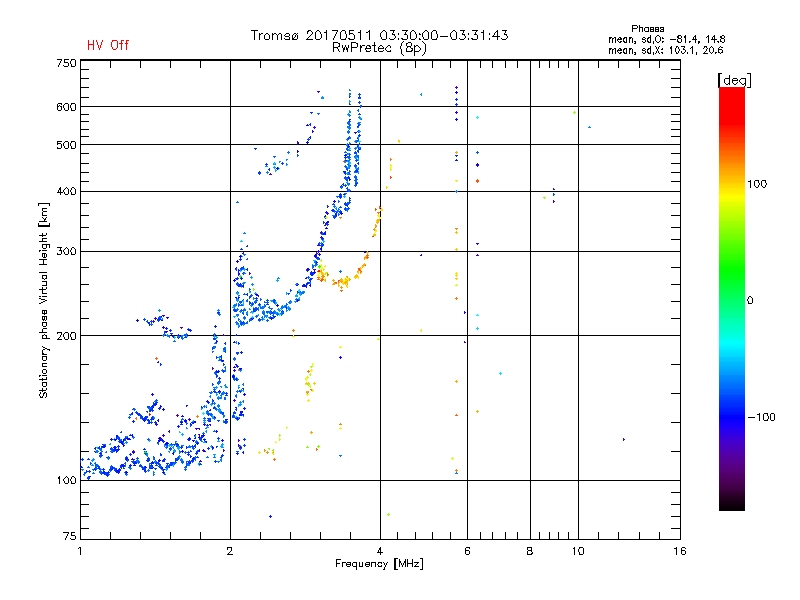Viewport: 800px width, 600px height.
Task: Click the 'Stationary phase Virtual Height [km]' axis title
Action: coord(44,300)
